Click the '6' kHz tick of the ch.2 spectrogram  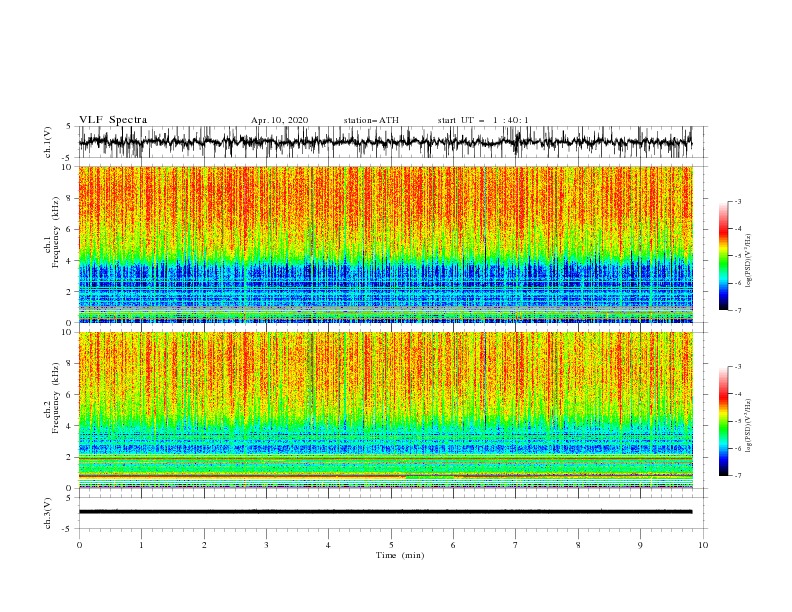click(69, 395)
